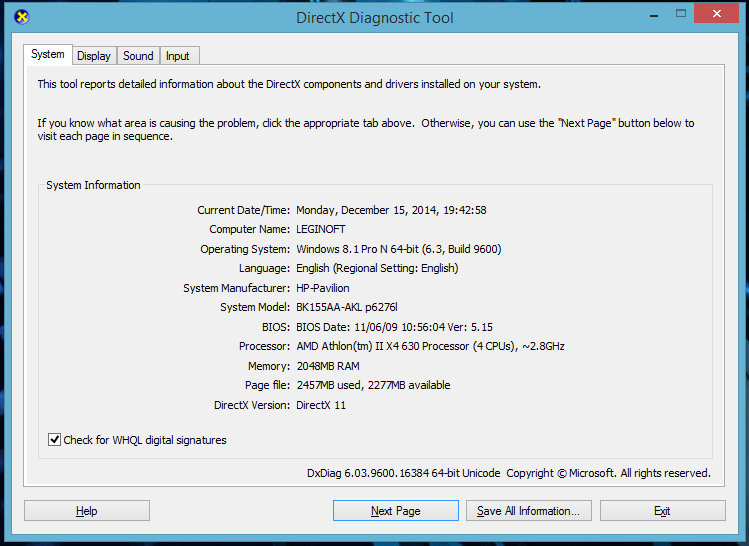
Task: Click Save All Information button
Action: tap(528, 511)
